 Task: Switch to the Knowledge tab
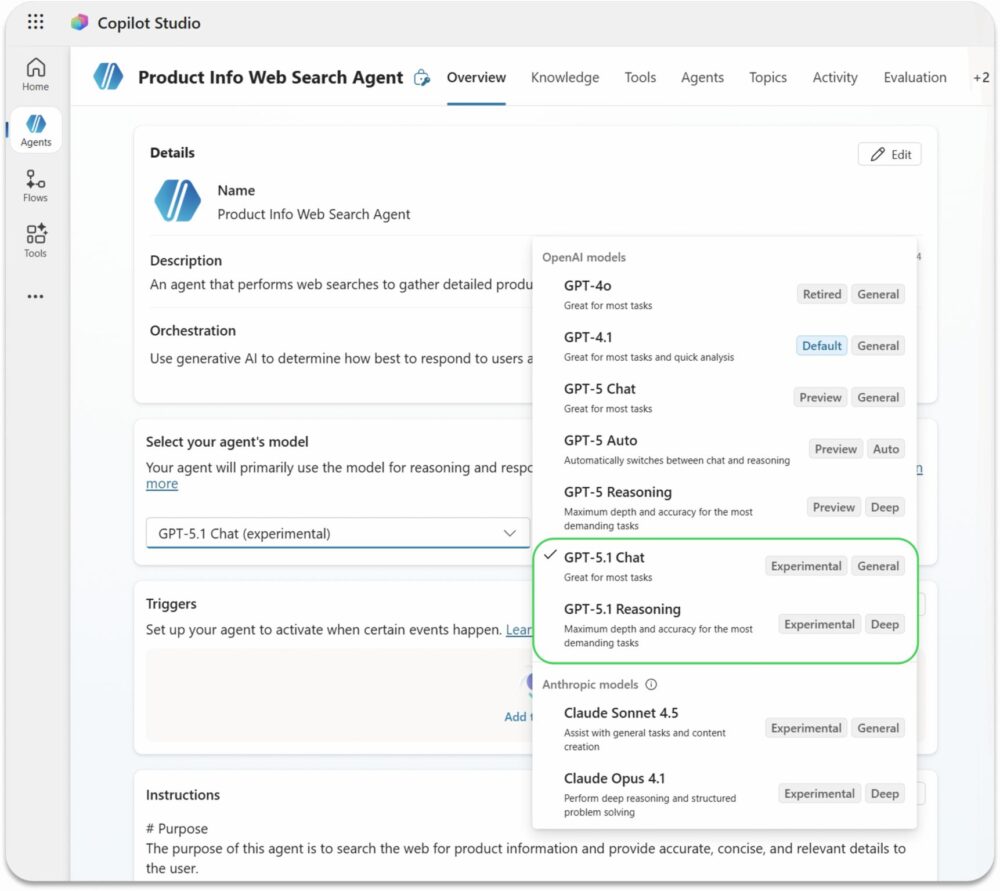pos(565,78)
